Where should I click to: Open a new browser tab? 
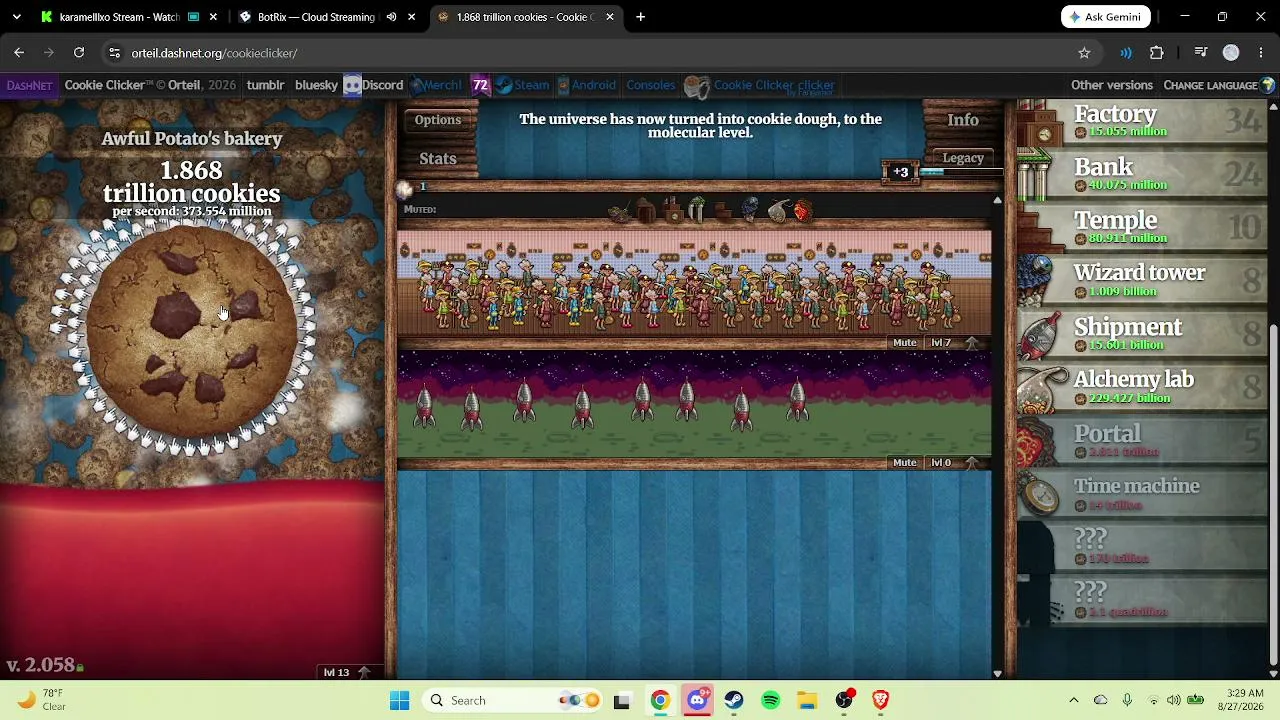(x=640, y=17)
